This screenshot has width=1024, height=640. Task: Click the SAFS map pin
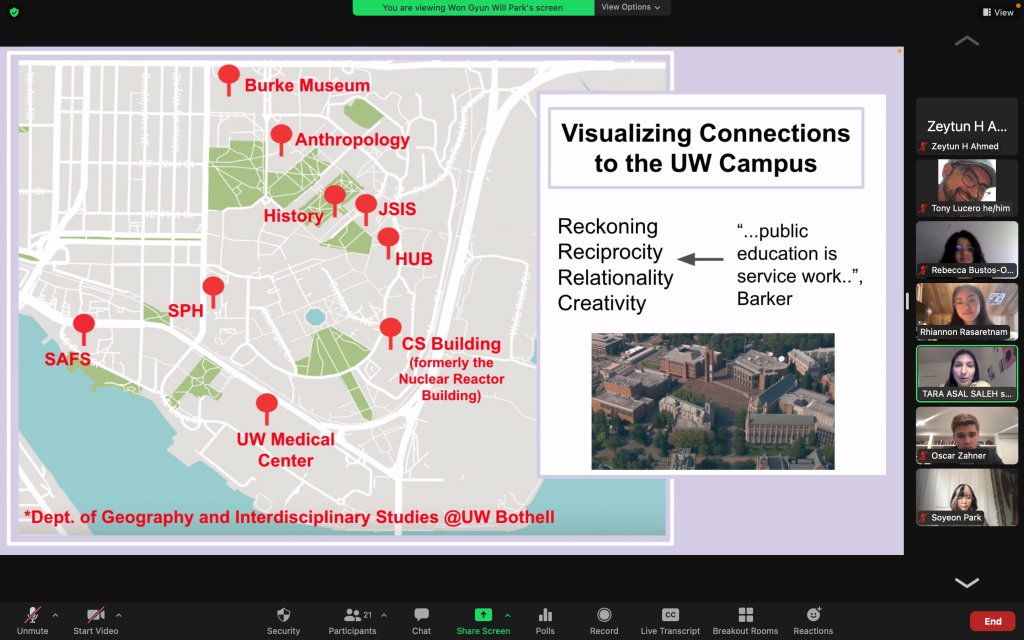[x=84, y=328]
